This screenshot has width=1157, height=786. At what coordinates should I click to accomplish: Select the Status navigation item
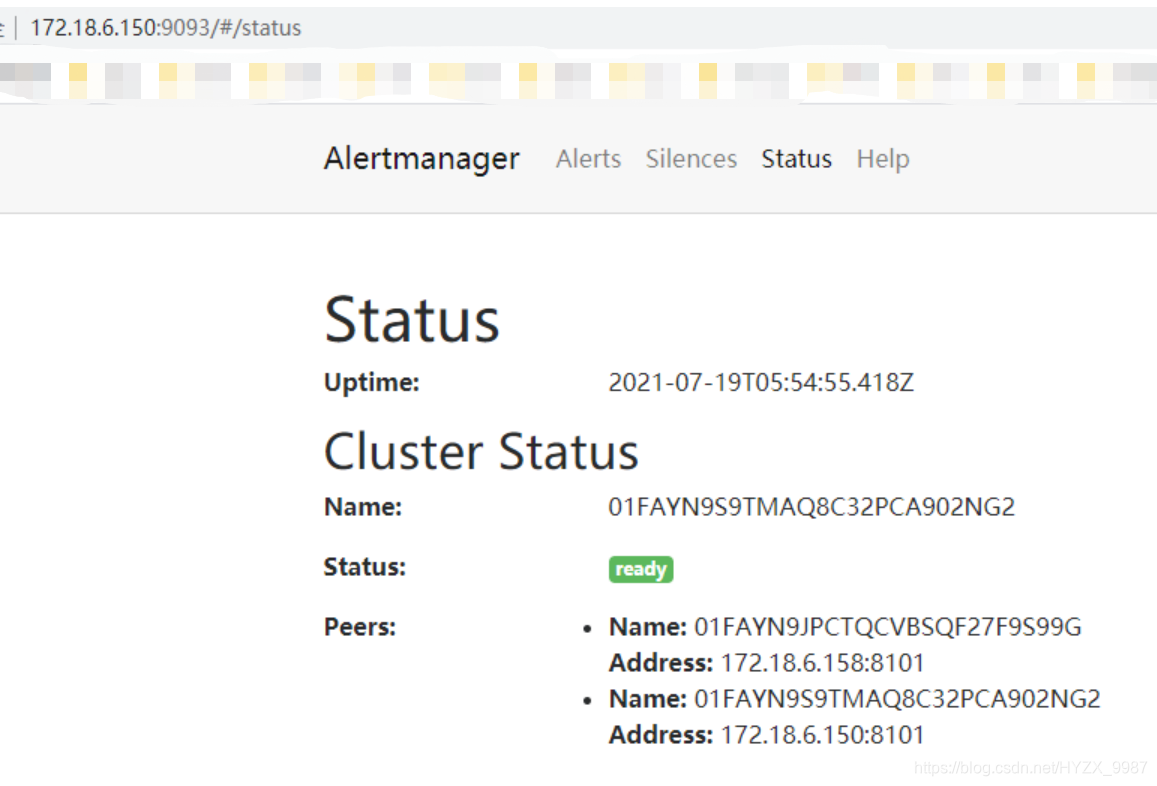(x=796, y=158)
